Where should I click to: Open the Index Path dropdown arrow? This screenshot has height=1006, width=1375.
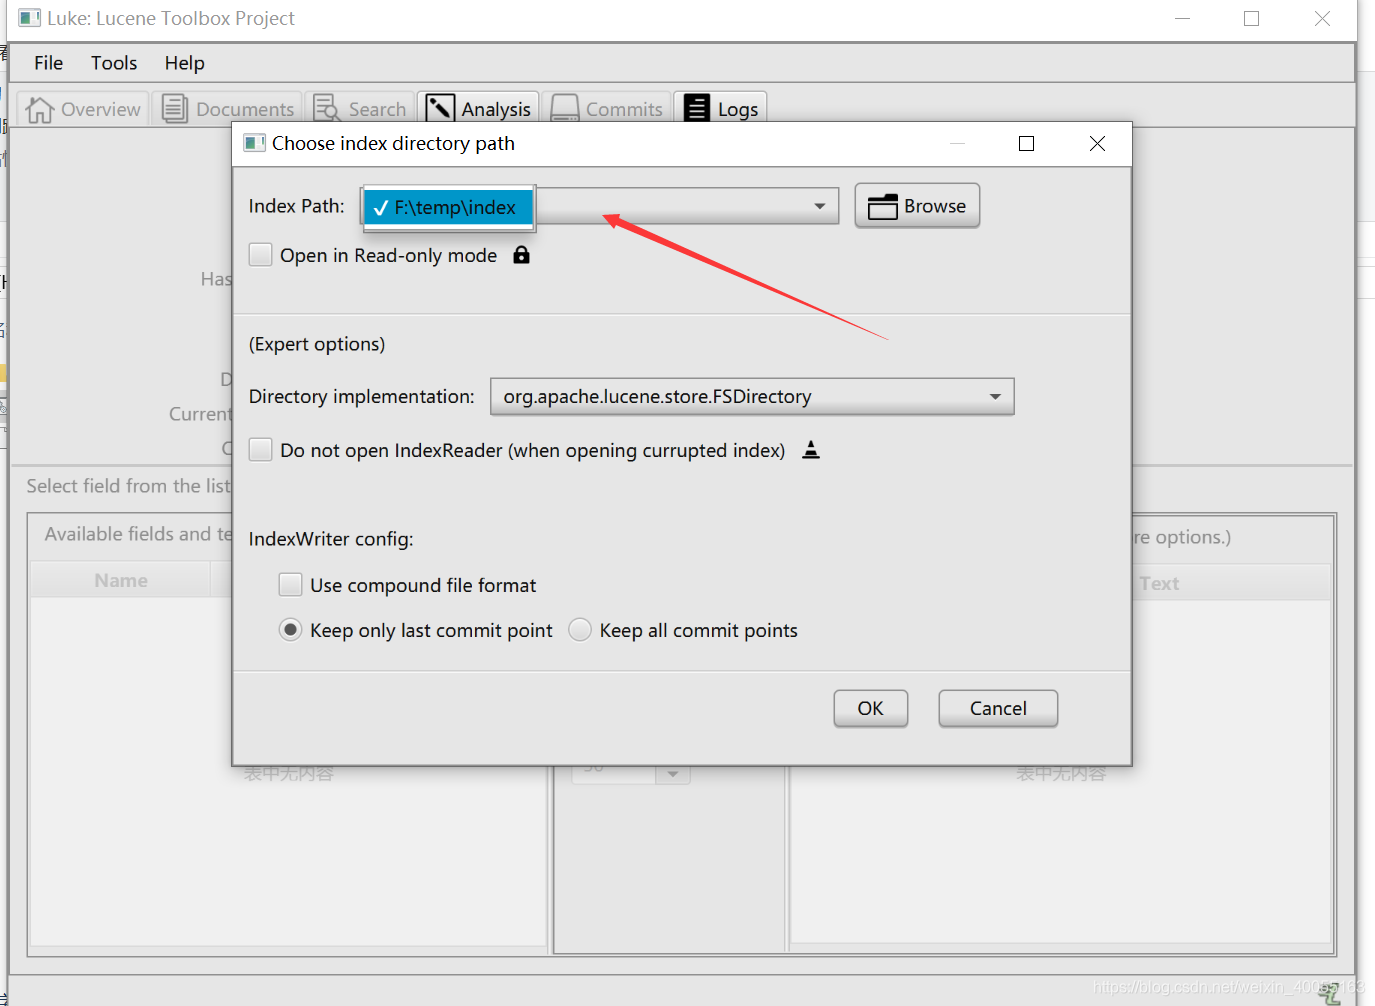point(819,206)
